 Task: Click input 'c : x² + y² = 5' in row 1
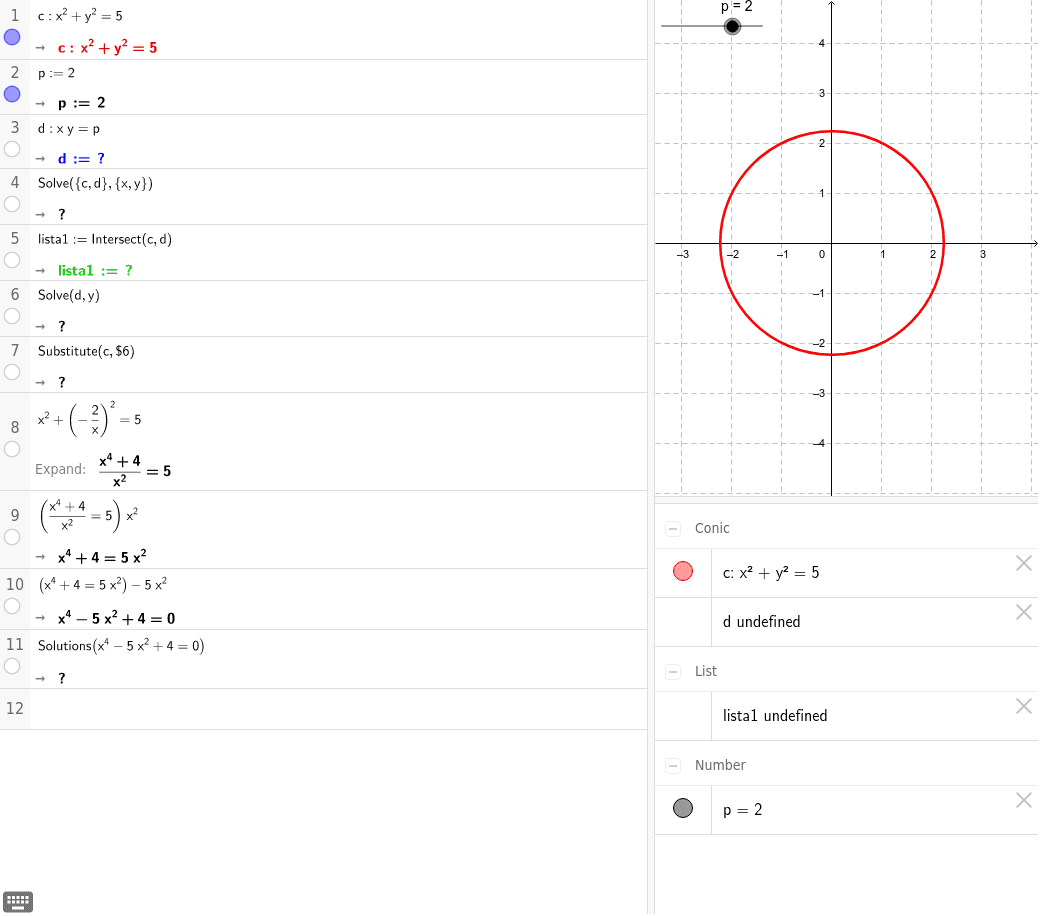tap(80, 15)
